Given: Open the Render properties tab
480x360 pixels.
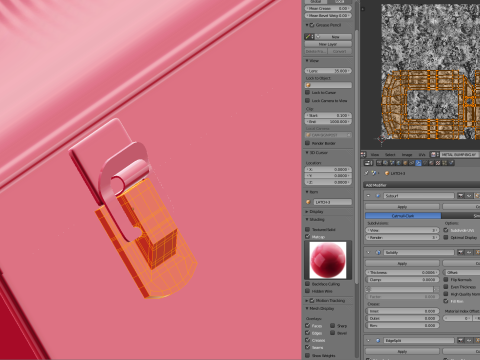Looking at the screenshot, I should click(379, 163).
